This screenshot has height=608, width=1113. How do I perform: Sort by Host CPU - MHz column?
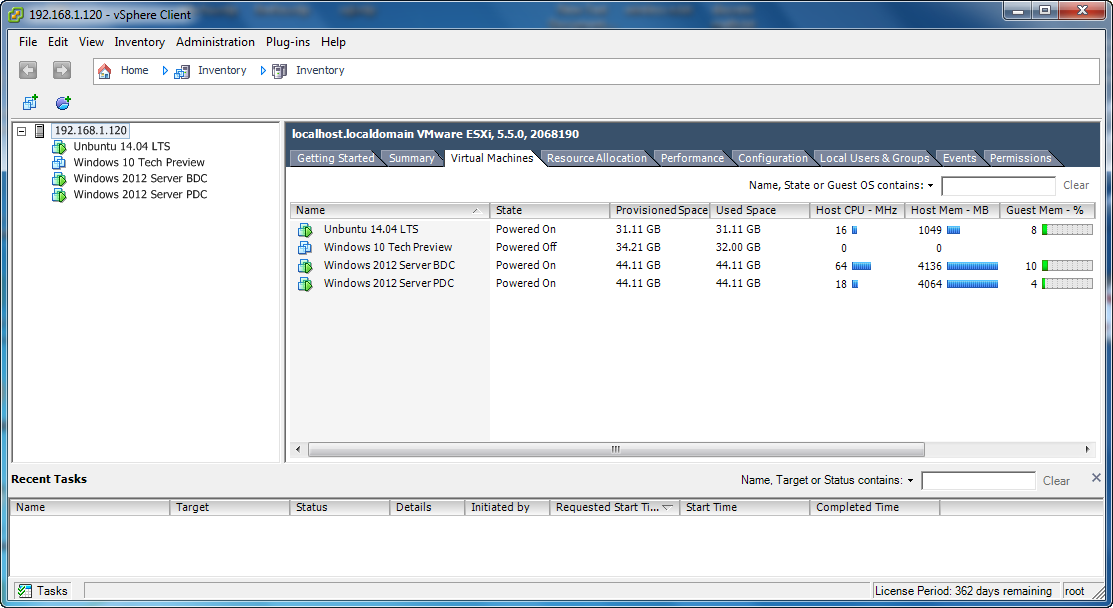point(857,211)
